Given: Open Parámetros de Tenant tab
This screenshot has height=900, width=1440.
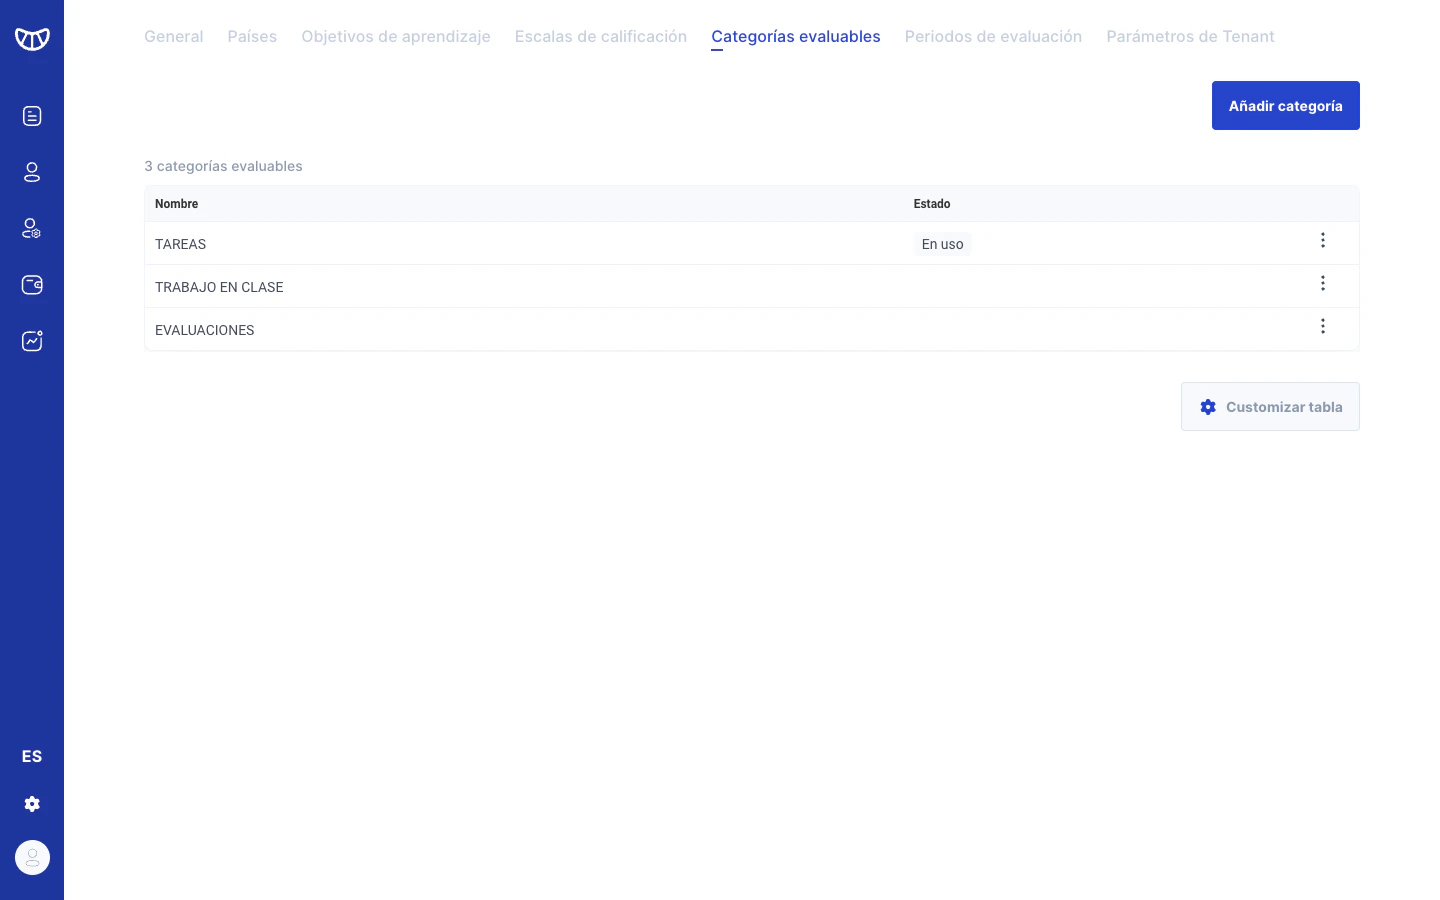Looking at the screenshot, I should (1190, 36).
